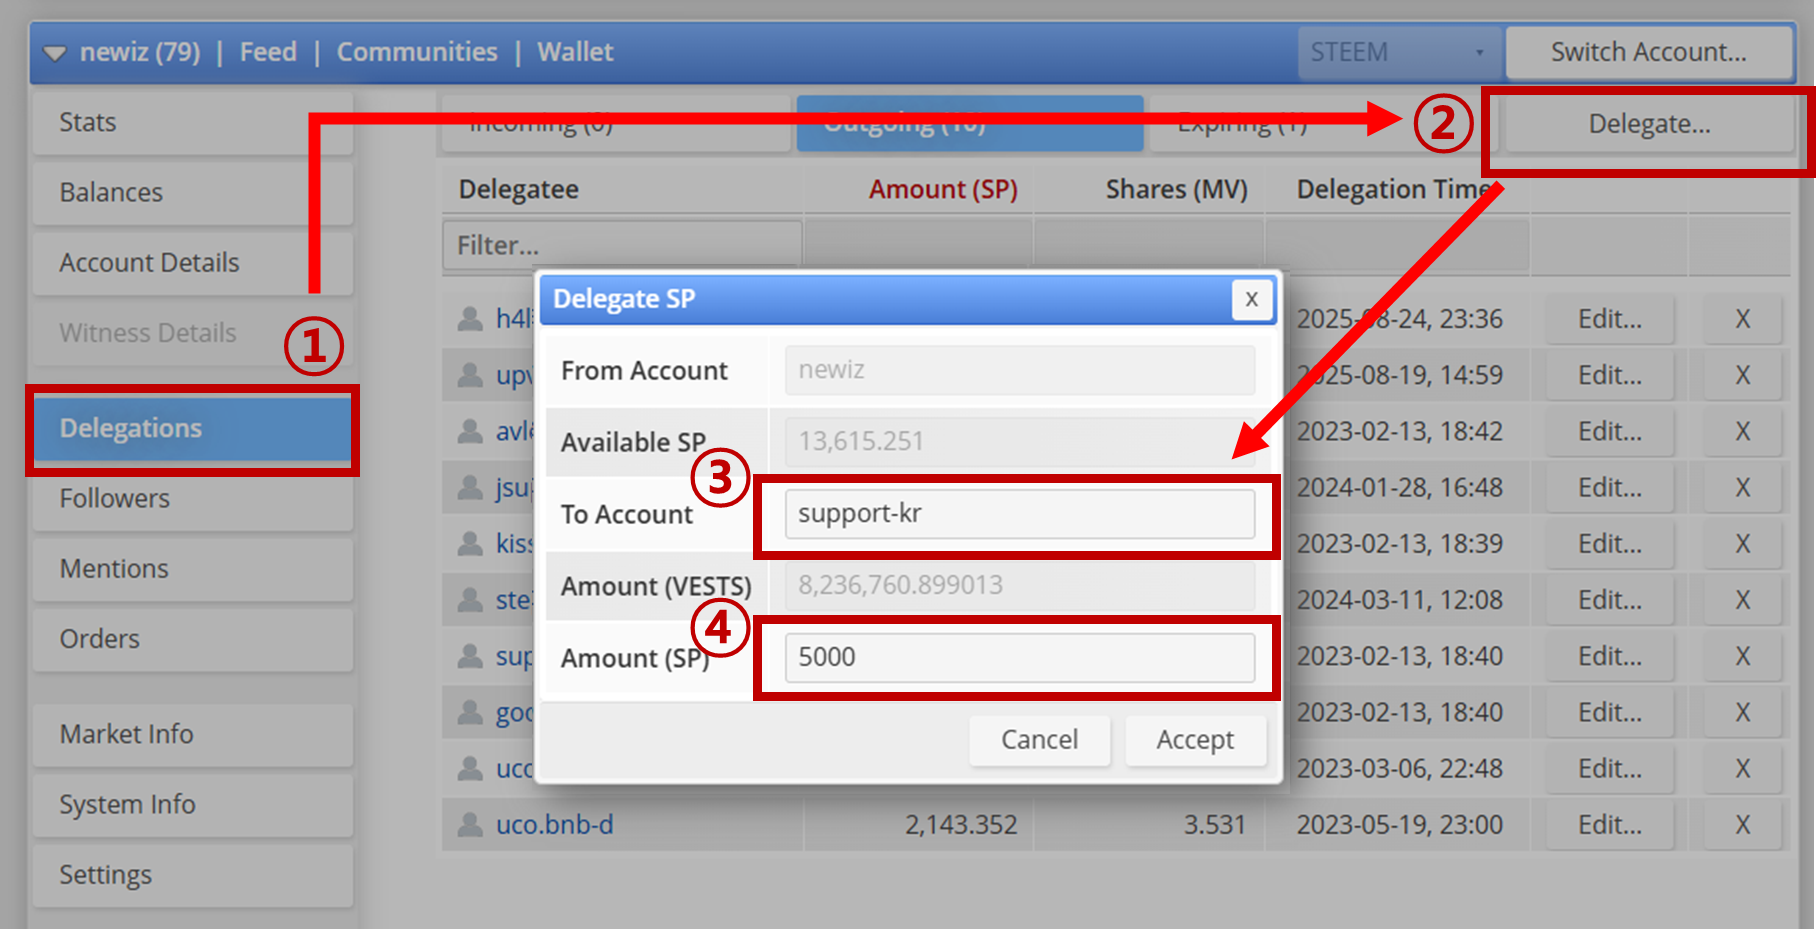Remove the delegation dated 2024-03-11, 12:08
Image resolution: width=1816 pixels, height=929 pixels.
(x=1743, y=600)
